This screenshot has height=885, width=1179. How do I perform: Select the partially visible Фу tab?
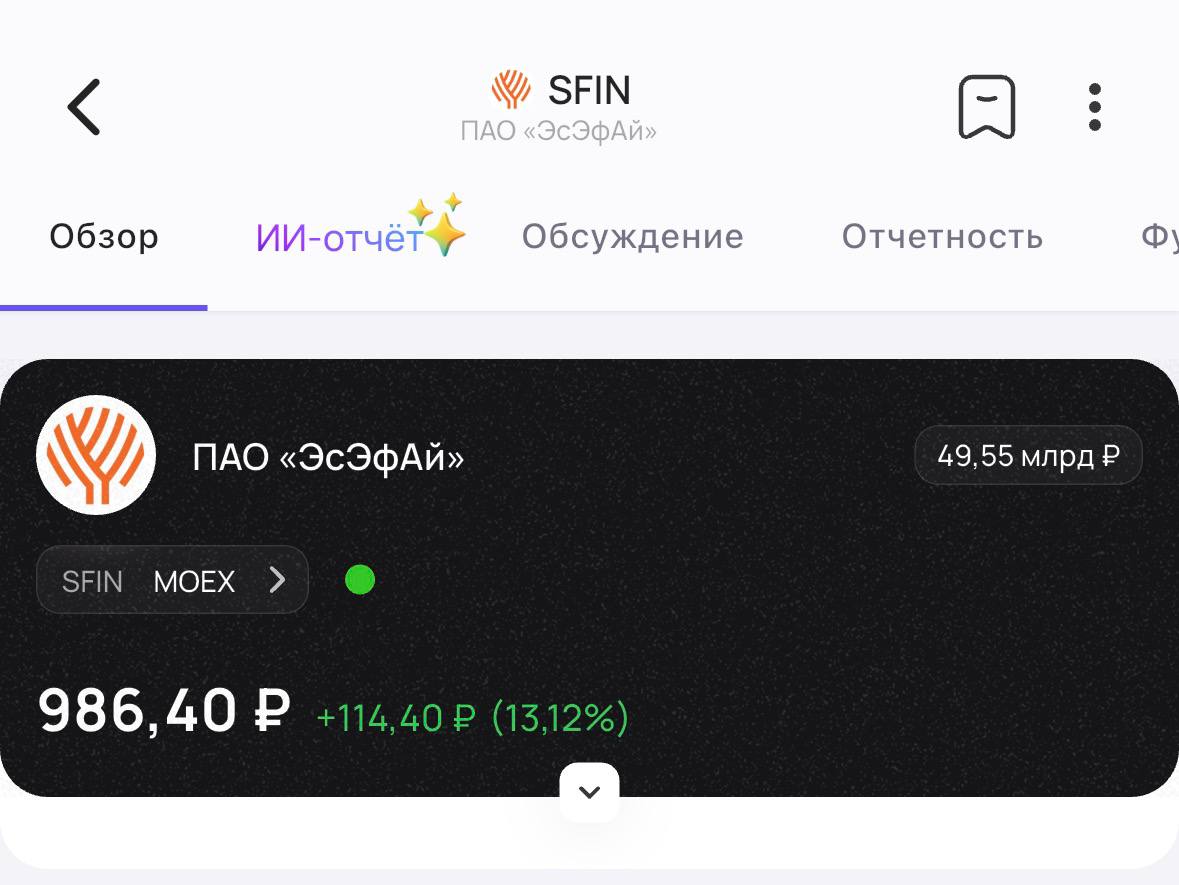(x=1160, y=238)
